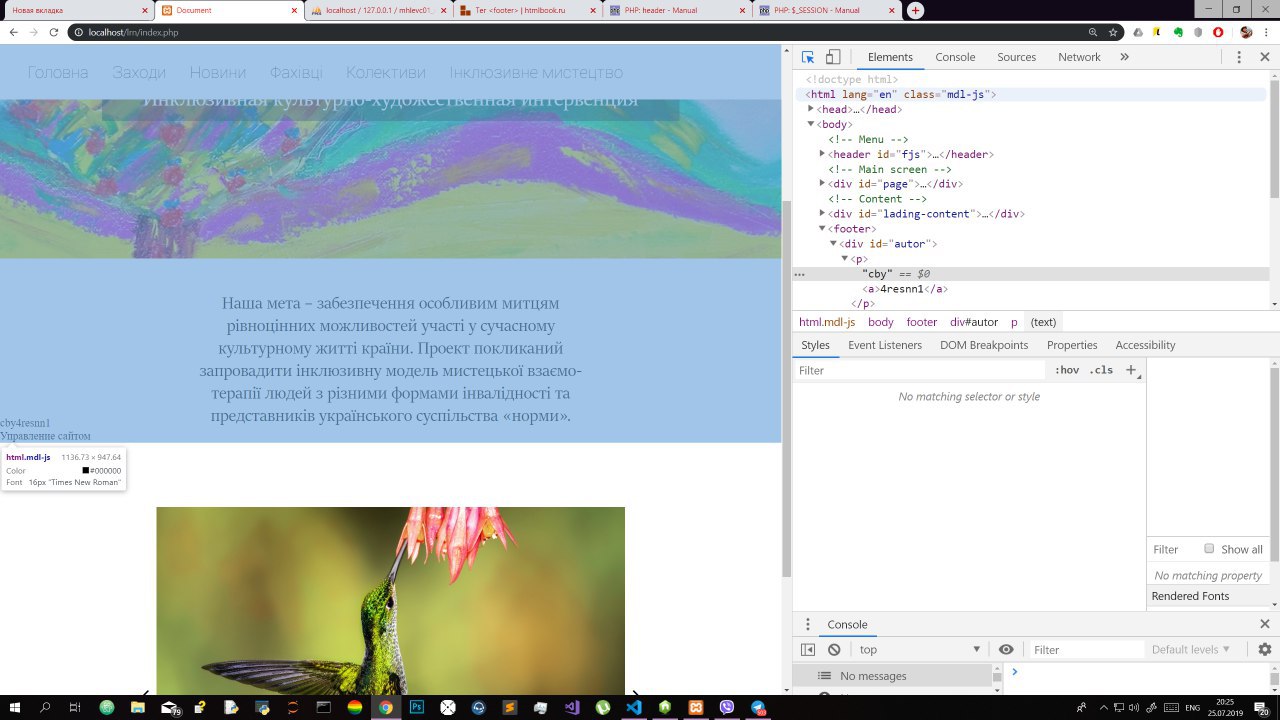Open the top JavaScript context dropdown
The width and height of the screenshot is (1280, 720).
(x=920, y=650)
